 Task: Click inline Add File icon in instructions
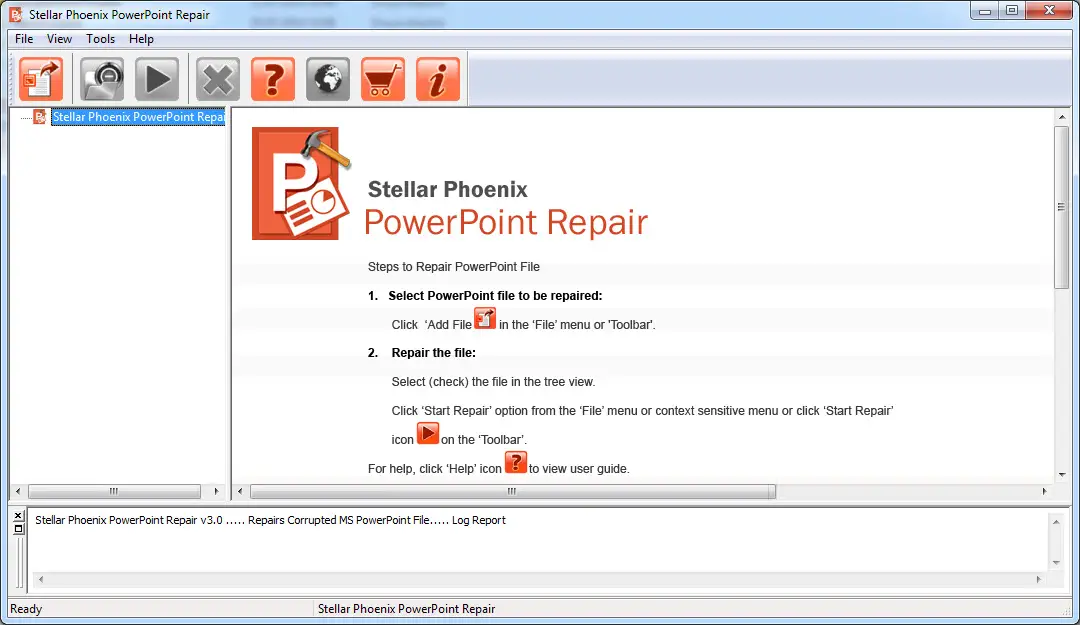[x=485, y=318]
